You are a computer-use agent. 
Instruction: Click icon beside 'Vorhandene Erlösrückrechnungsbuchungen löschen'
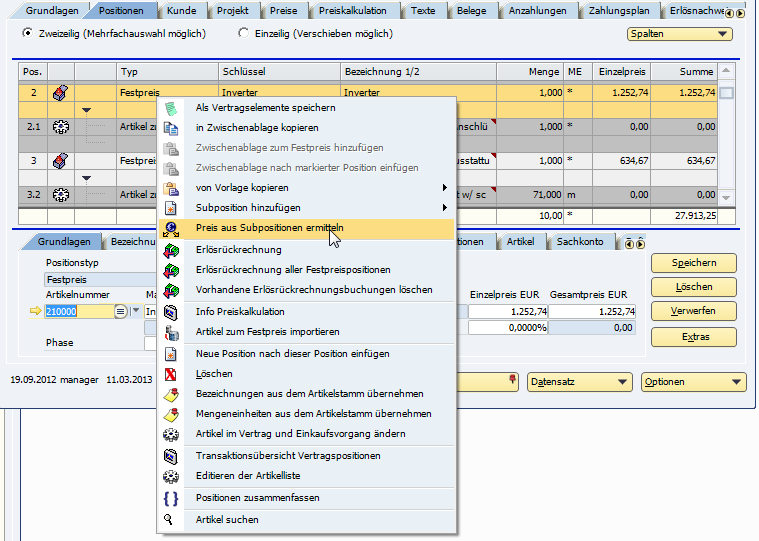pos(171,290)
